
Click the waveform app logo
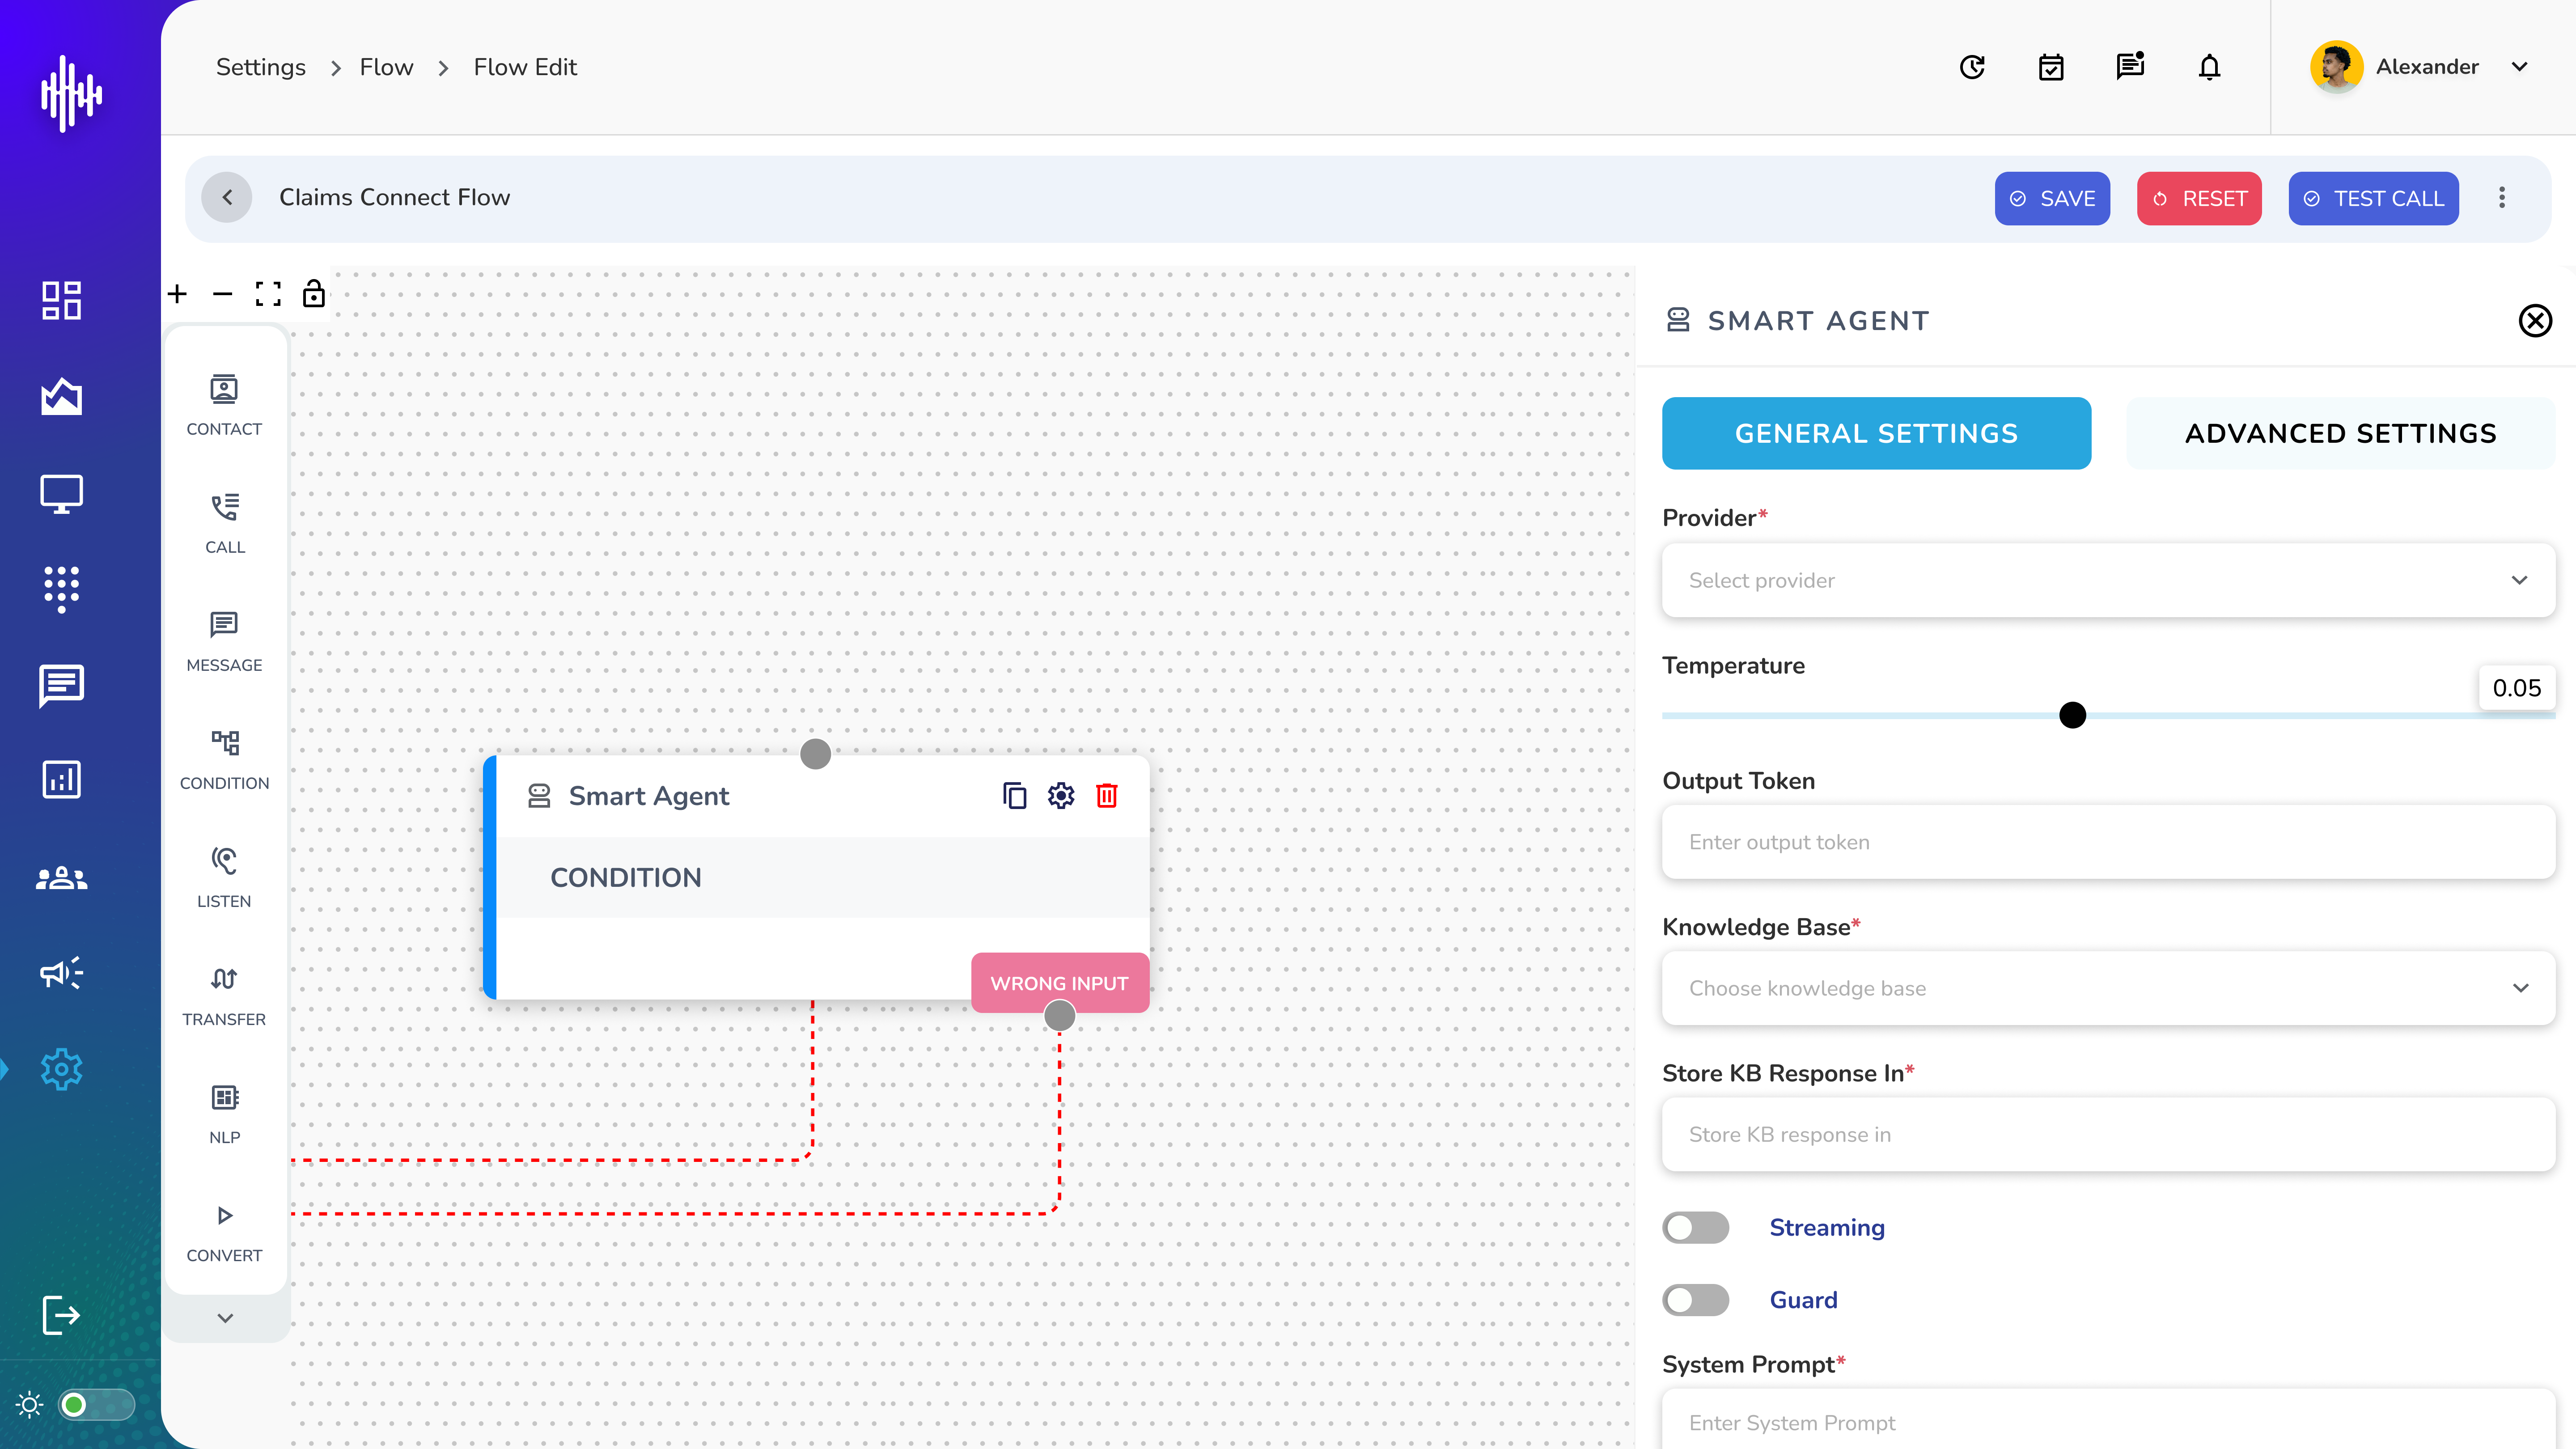(71, 93)
